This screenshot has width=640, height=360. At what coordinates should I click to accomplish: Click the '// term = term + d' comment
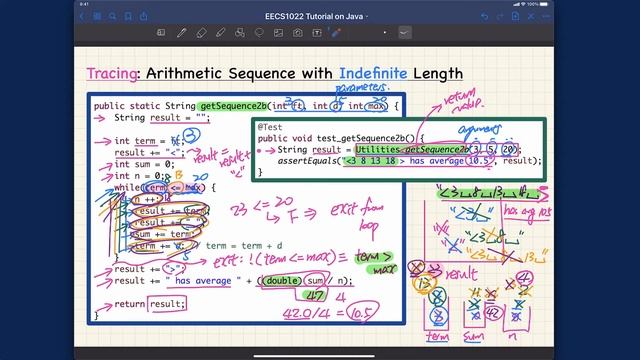click(239, 246)
